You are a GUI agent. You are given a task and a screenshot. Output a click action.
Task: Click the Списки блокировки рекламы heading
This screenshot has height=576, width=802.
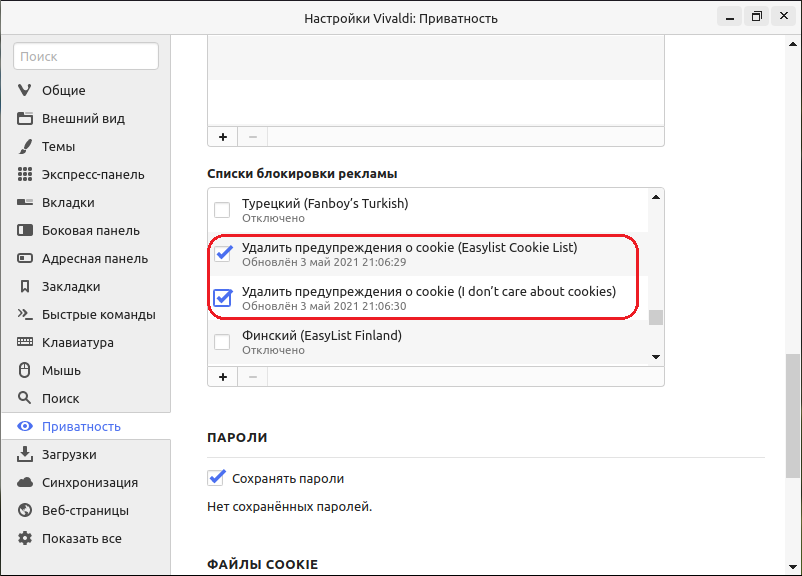(302, 174)
